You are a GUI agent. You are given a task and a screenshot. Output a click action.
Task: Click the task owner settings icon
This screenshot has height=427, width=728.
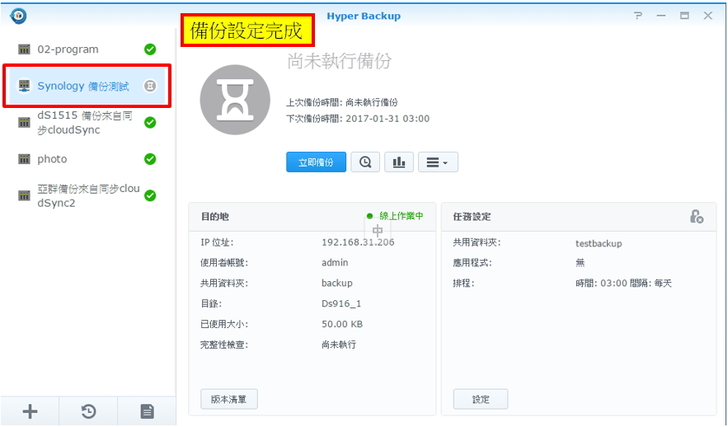[696, 216]
